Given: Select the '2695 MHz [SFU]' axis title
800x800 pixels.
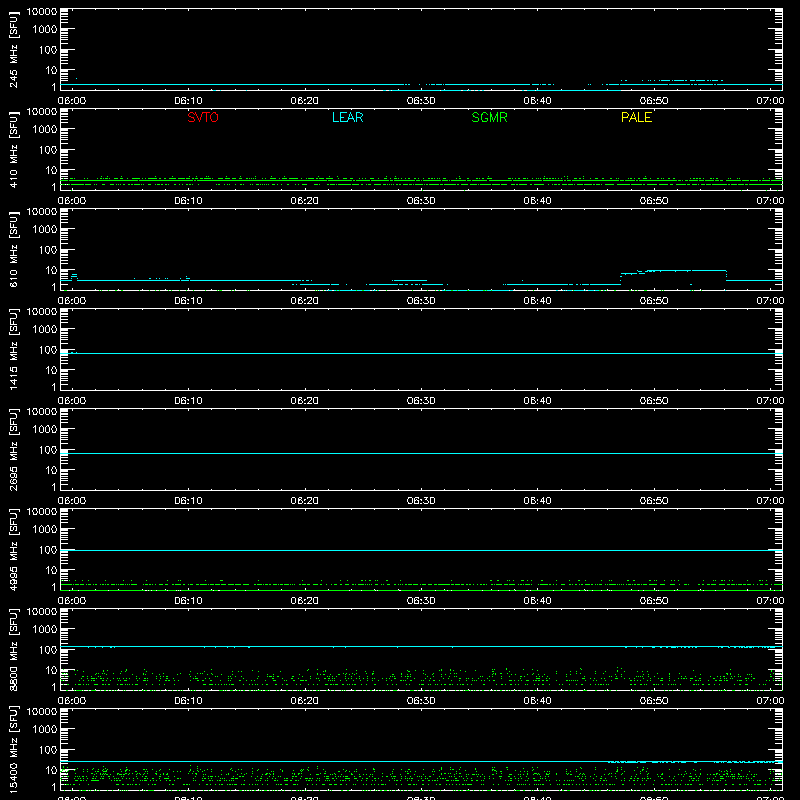Looking at the screenshot, I should tap(14, 449).
